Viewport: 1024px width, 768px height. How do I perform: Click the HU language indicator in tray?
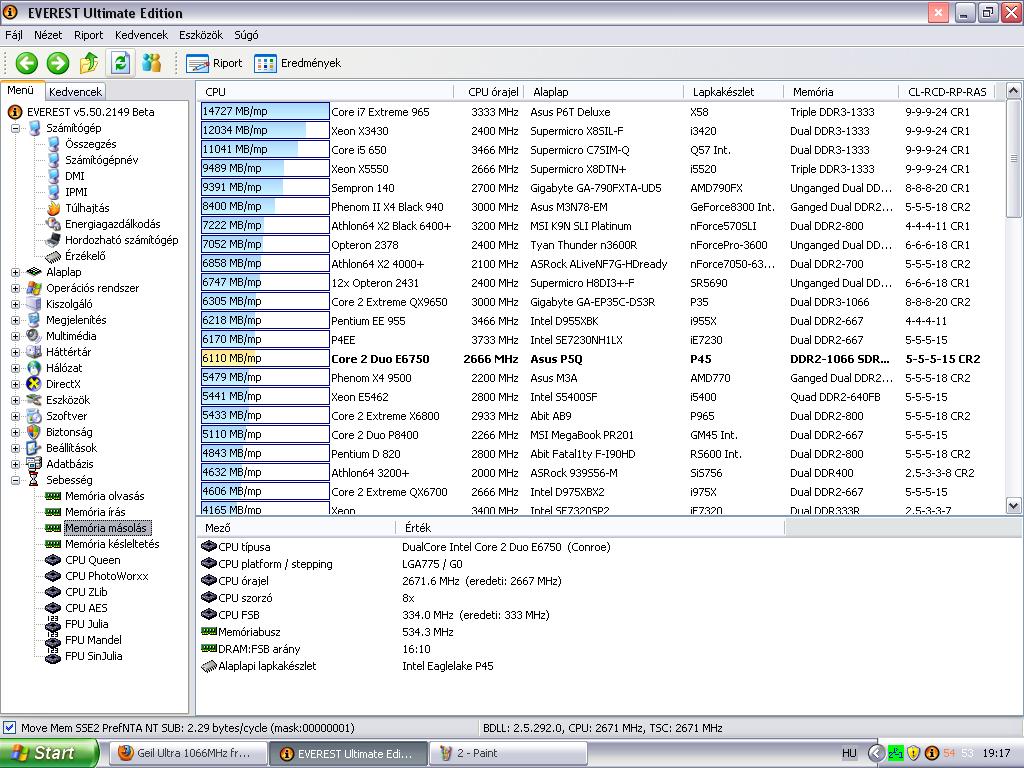pos(849,753)
